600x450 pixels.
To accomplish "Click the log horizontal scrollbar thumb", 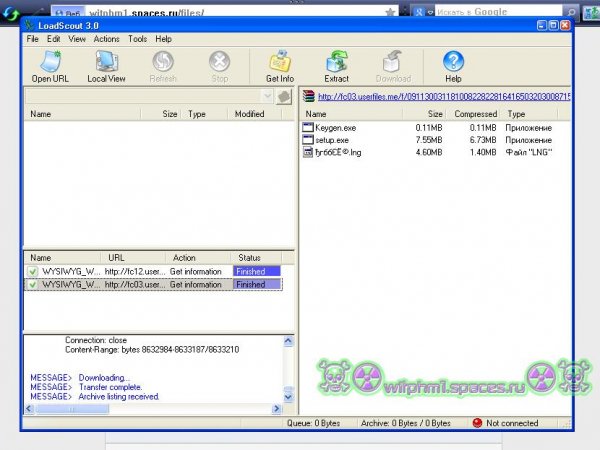I will click(x=72, y=409).
